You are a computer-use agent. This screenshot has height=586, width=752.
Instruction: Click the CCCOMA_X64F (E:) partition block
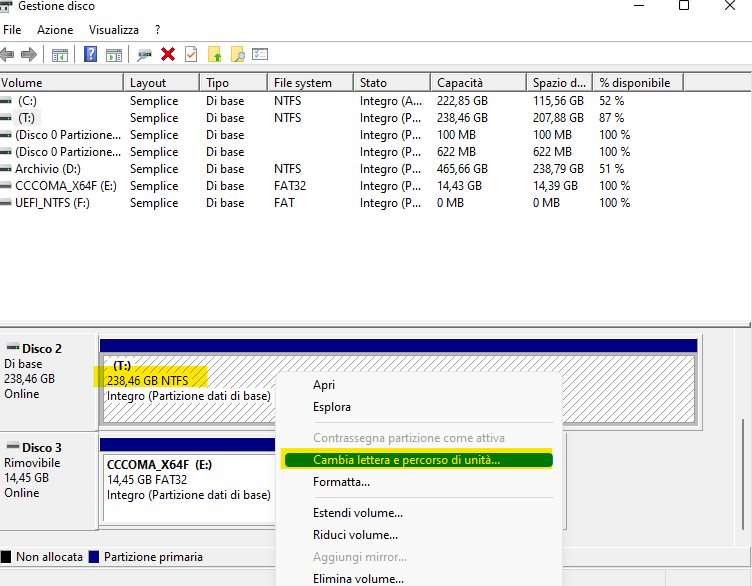[x=187, y=479]
